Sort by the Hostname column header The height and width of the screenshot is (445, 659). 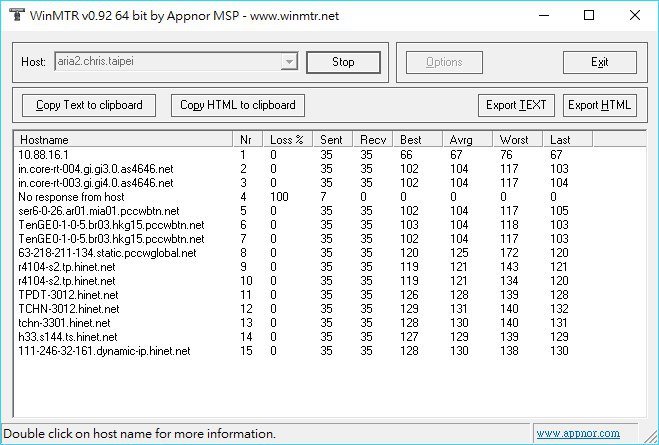click(123, 140)
